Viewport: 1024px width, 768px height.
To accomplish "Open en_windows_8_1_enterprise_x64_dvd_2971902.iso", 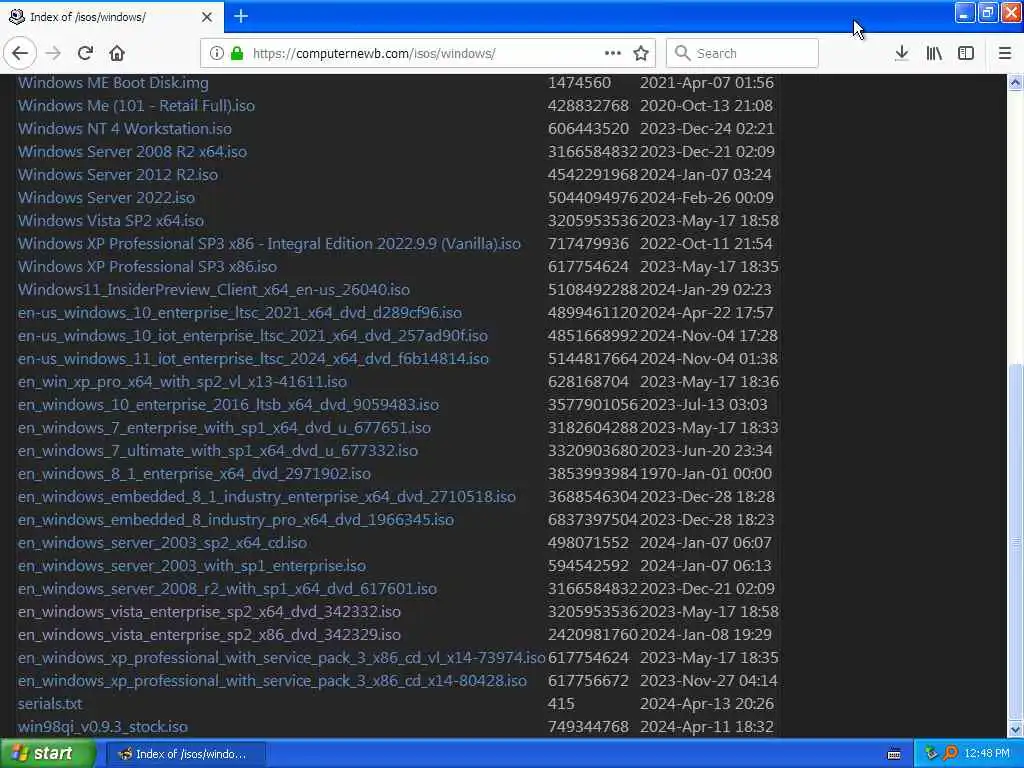I will [x=195, y=473].
